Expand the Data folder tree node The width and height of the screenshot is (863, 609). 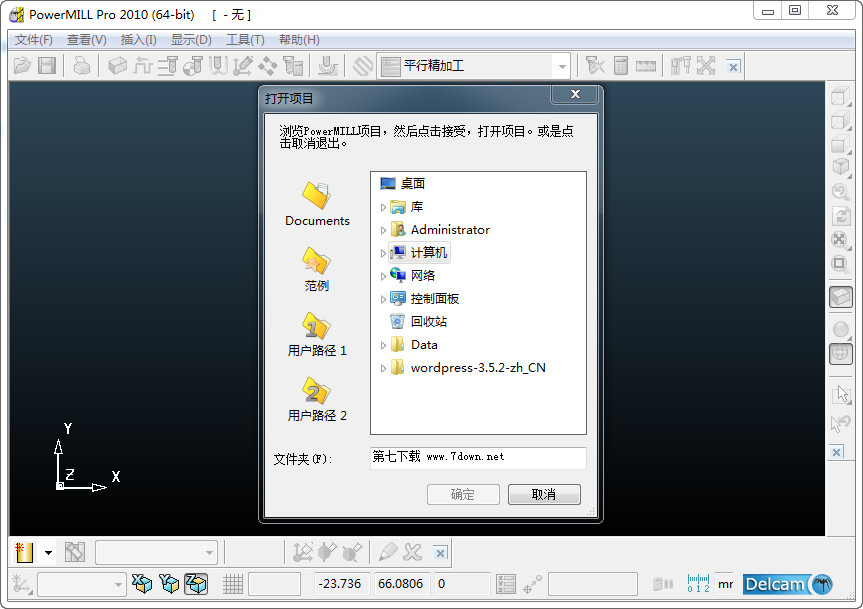click(x=383, y=345)
